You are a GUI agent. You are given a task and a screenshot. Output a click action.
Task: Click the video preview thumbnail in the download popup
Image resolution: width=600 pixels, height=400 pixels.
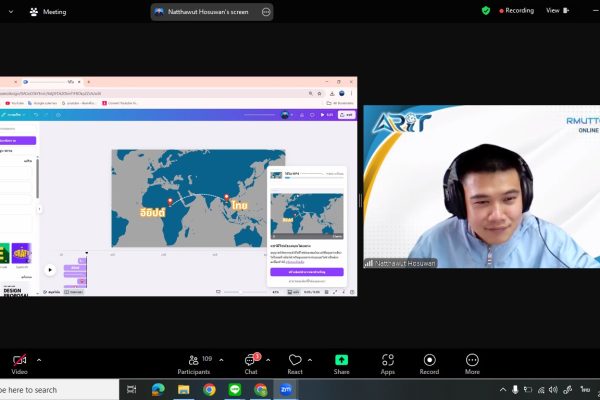tap(307, 216)
